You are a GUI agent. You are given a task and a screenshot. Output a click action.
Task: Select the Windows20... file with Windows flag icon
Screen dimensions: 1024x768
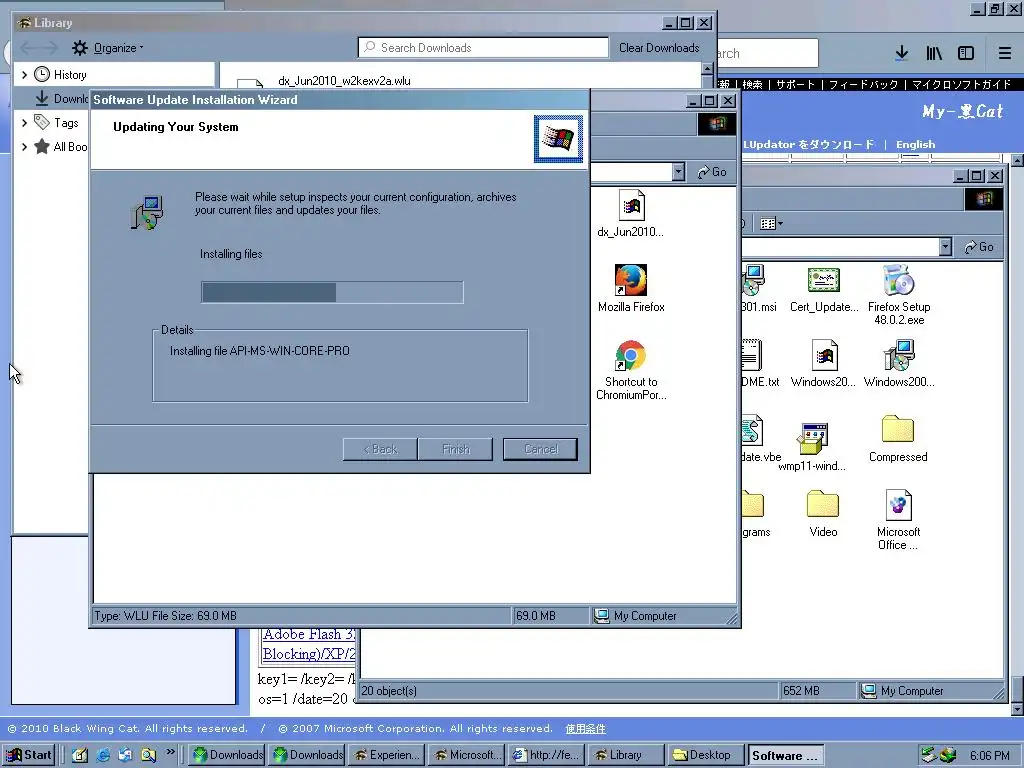click(x=823, y=364)
